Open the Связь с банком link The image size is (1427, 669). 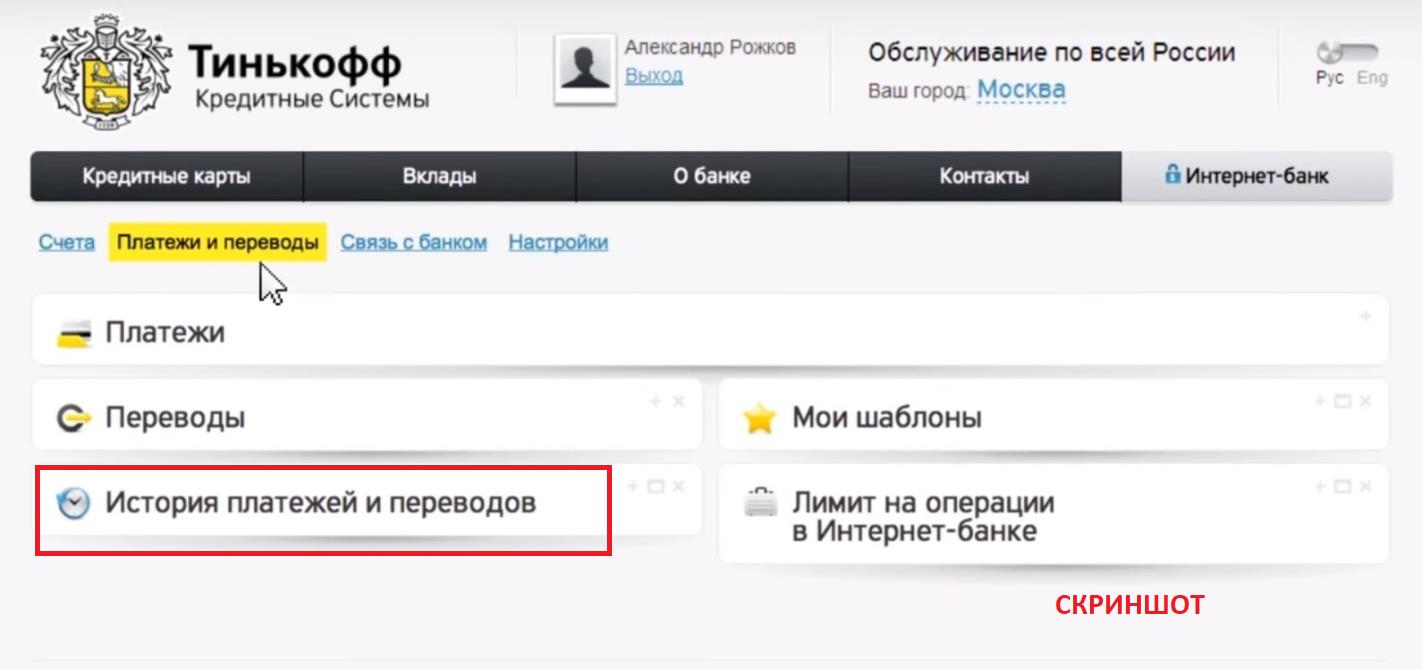(x=414, y=242)
